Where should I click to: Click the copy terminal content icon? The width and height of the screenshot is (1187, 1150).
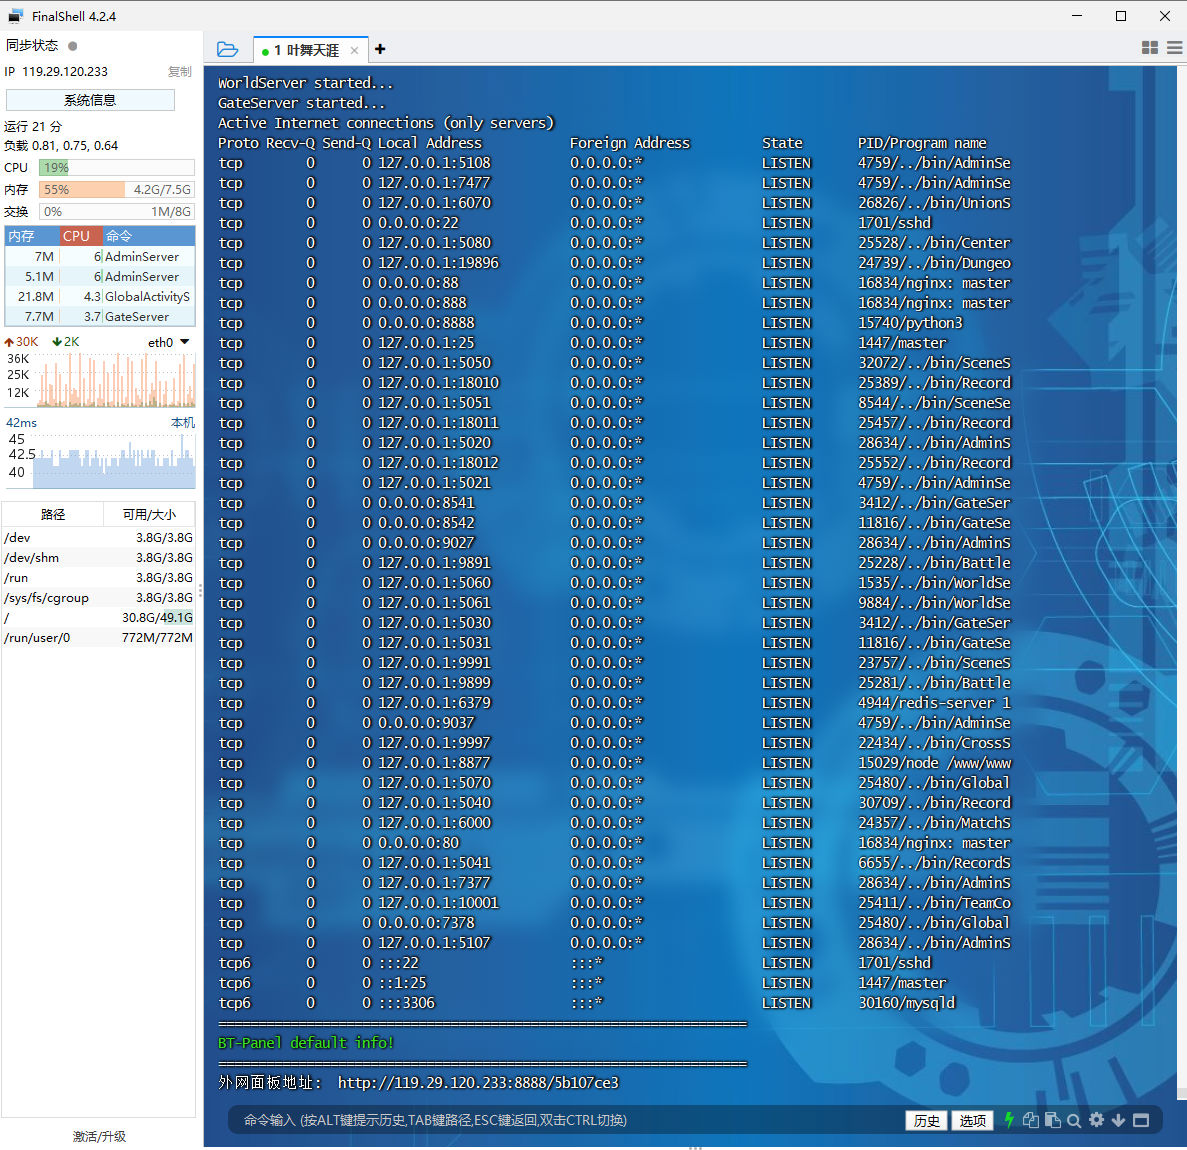point(1030,1120)
